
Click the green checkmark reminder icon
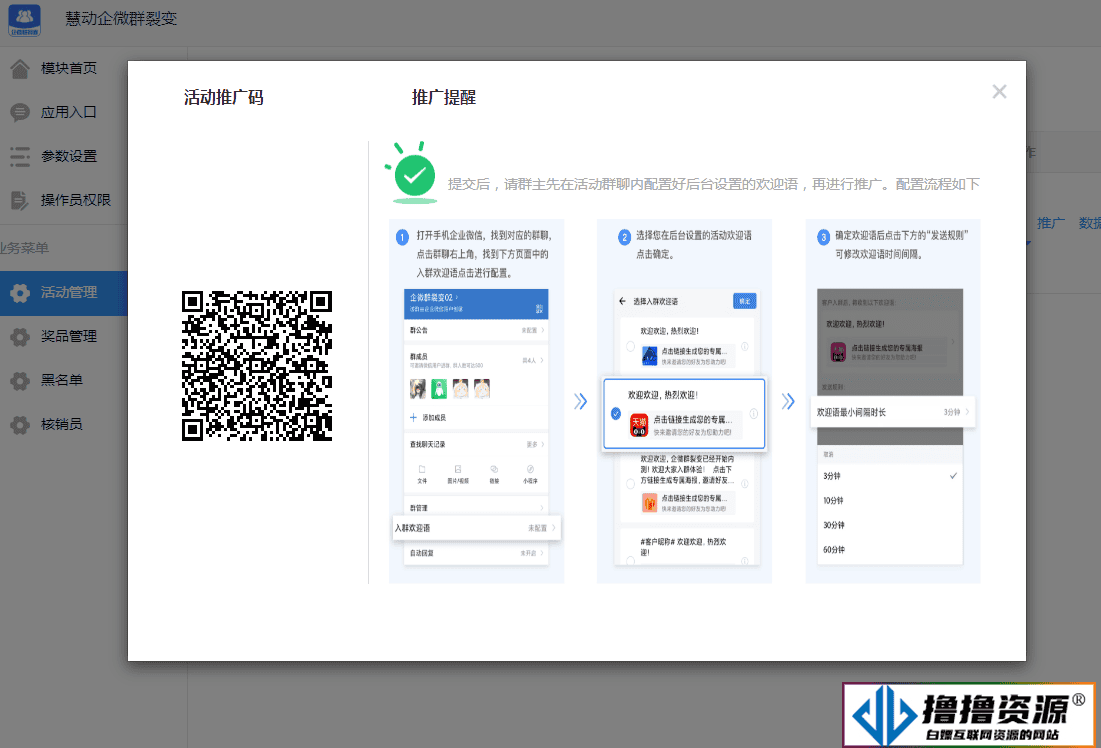pos(413,173)
